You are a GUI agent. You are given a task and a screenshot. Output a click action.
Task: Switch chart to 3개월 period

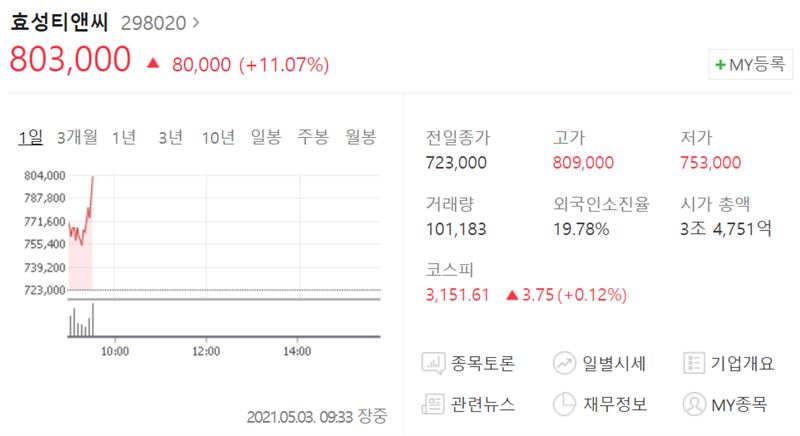coord(77,138)
